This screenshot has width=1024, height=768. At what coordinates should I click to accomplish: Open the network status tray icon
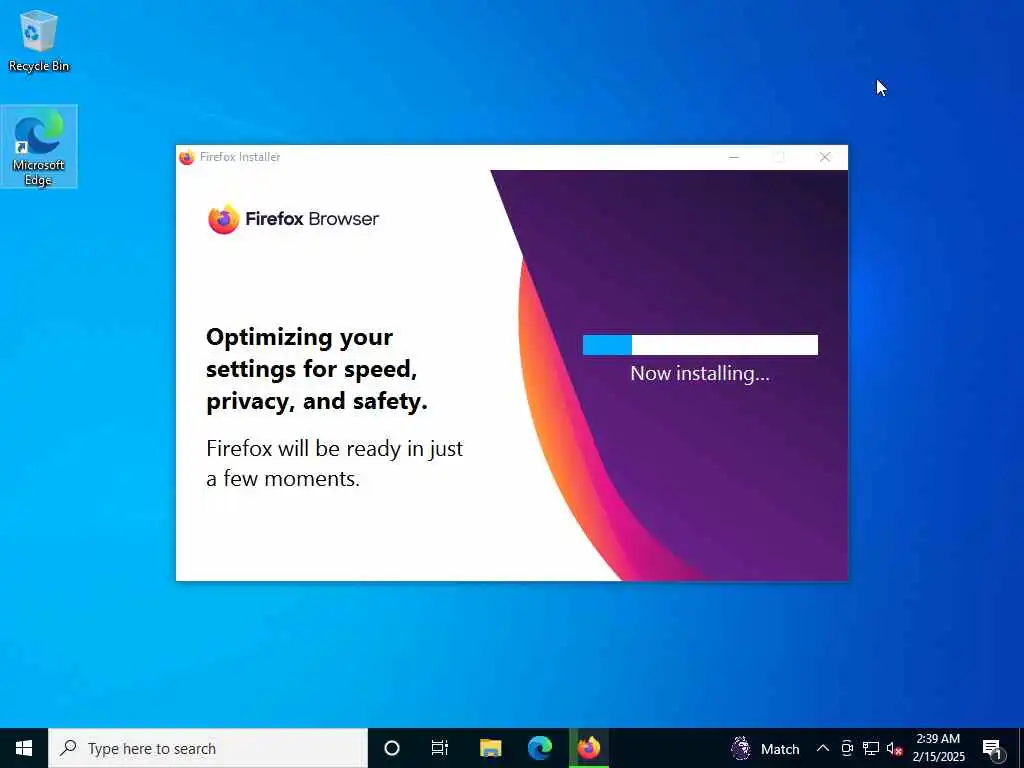tap(871, 748)
